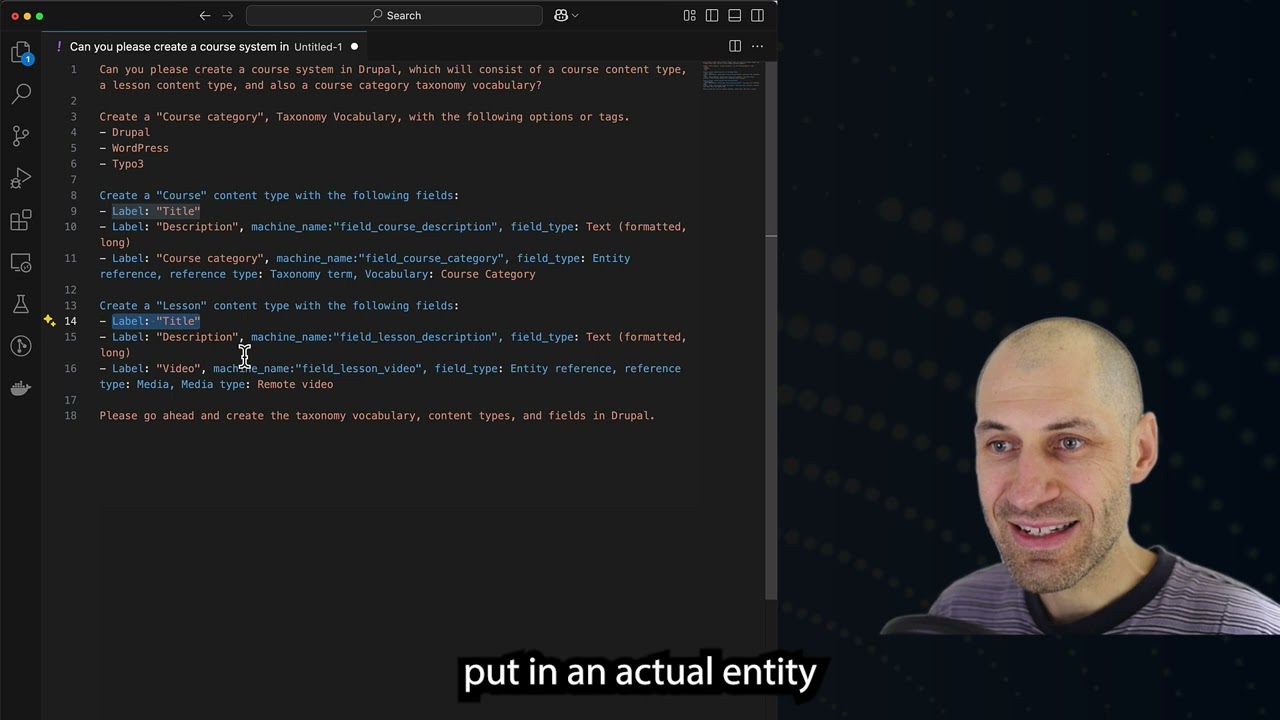Toggle the bottom panel
The width and height of the screenshot is (1280, 720).
point(735,15)
